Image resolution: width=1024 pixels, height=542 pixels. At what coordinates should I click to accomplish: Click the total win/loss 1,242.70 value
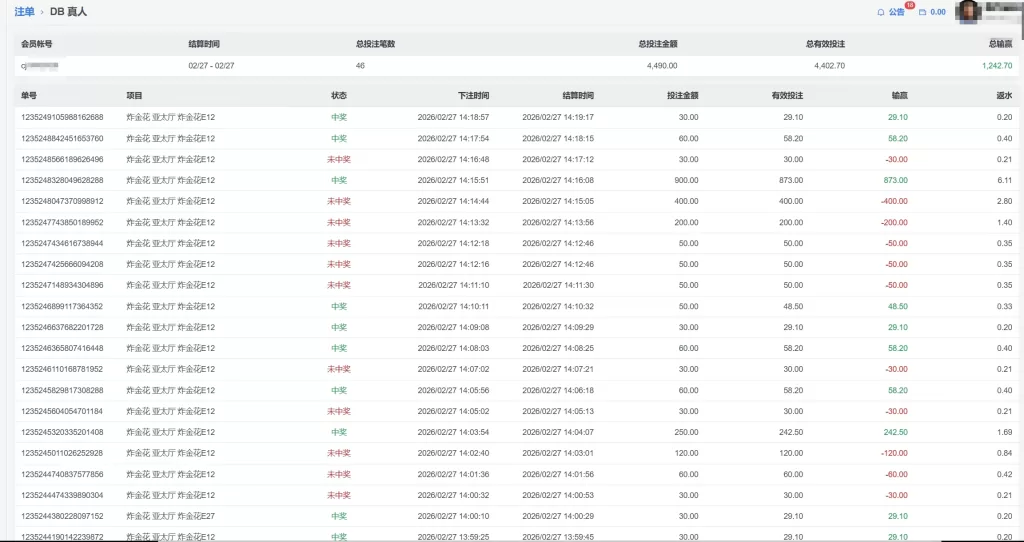996,65
